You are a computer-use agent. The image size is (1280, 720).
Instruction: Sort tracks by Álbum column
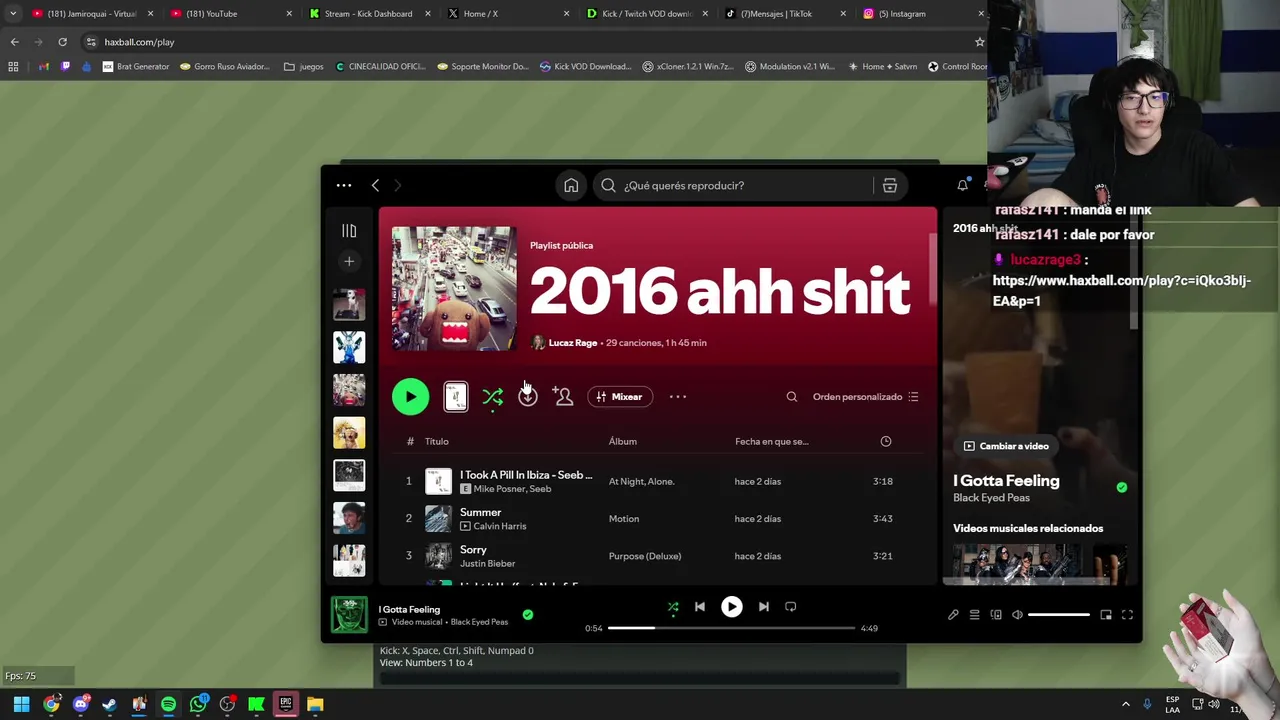pyautogui.click(x=622, y=441)
